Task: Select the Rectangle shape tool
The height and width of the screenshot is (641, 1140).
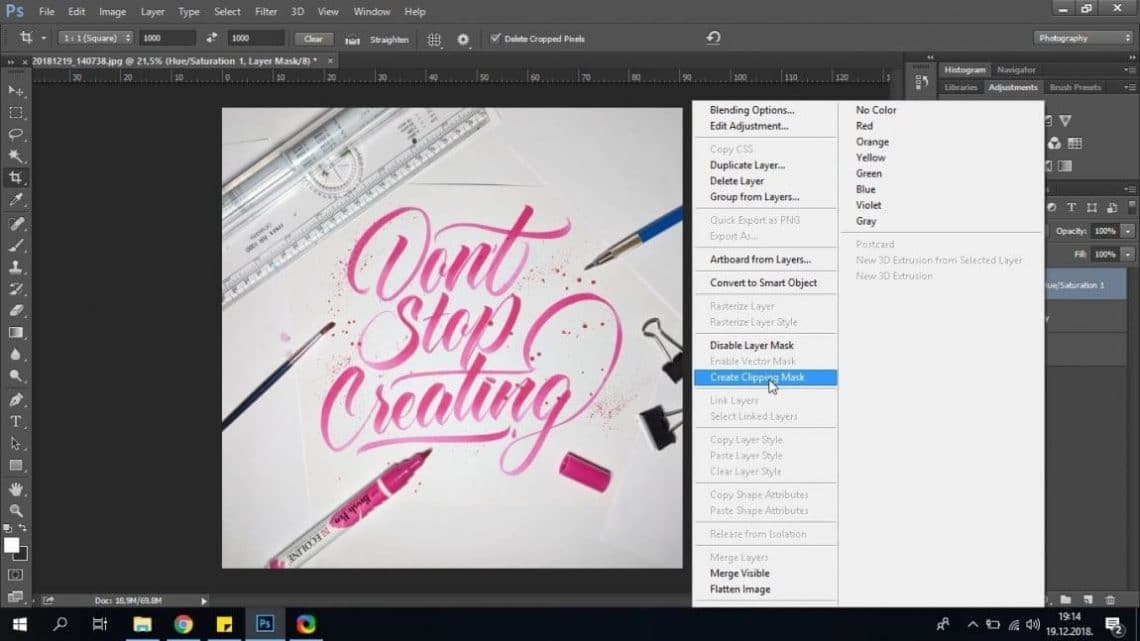Action: (x=16, y=465)
